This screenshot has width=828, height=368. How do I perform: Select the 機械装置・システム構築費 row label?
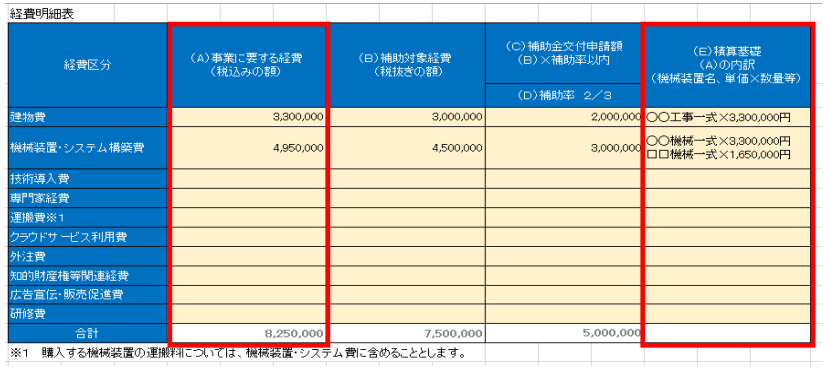coord(88,148)
